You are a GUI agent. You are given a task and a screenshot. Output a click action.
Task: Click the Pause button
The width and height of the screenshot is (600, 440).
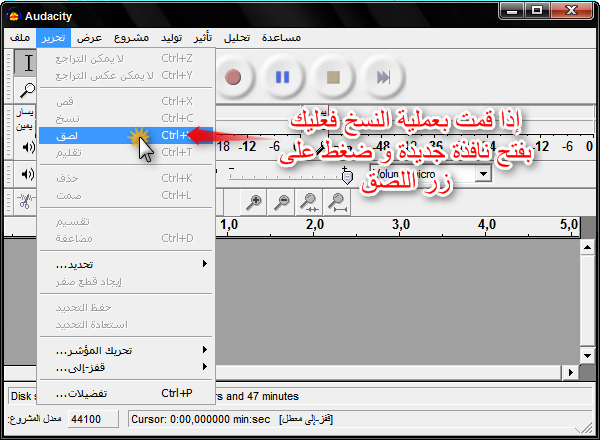pyautogui.click(x=283, y=77)
